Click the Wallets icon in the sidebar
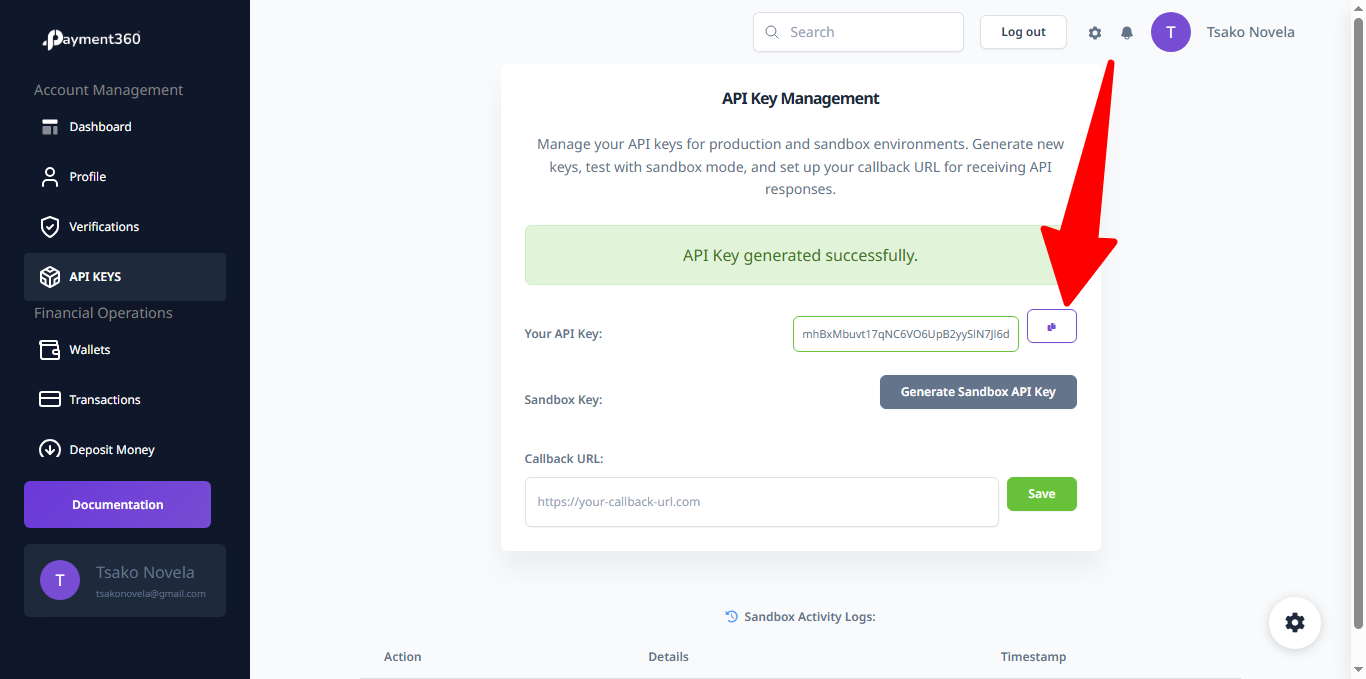This screenshot has height=679, width=1366. pyautogui.click(x=50, y=350)
